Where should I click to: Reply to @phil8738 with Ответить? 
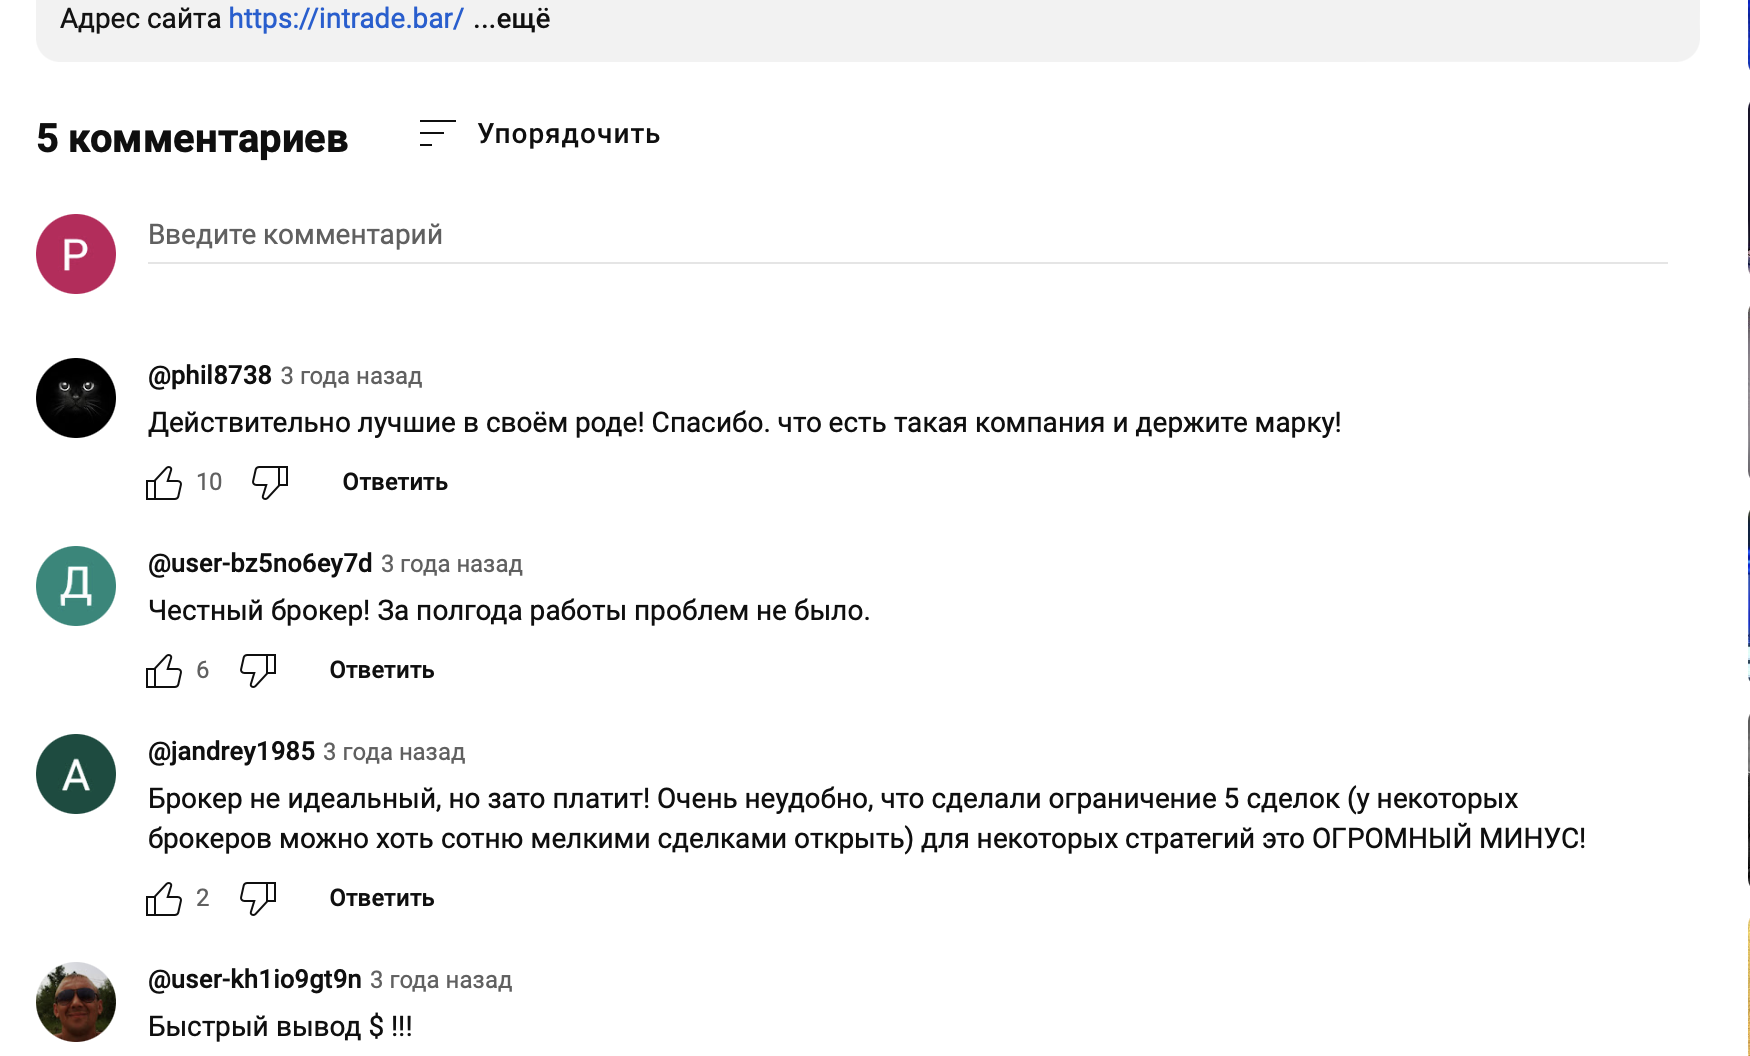tap(395, 482)
